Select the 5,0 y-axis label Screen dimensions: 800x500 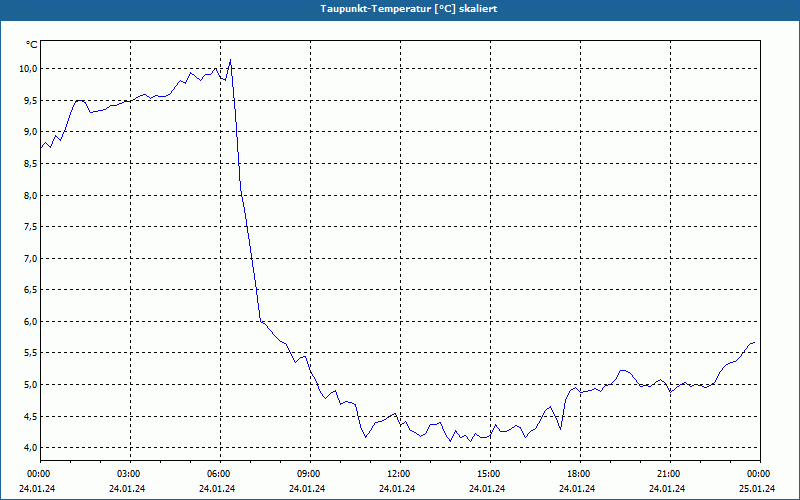click(x=30, y=385)
